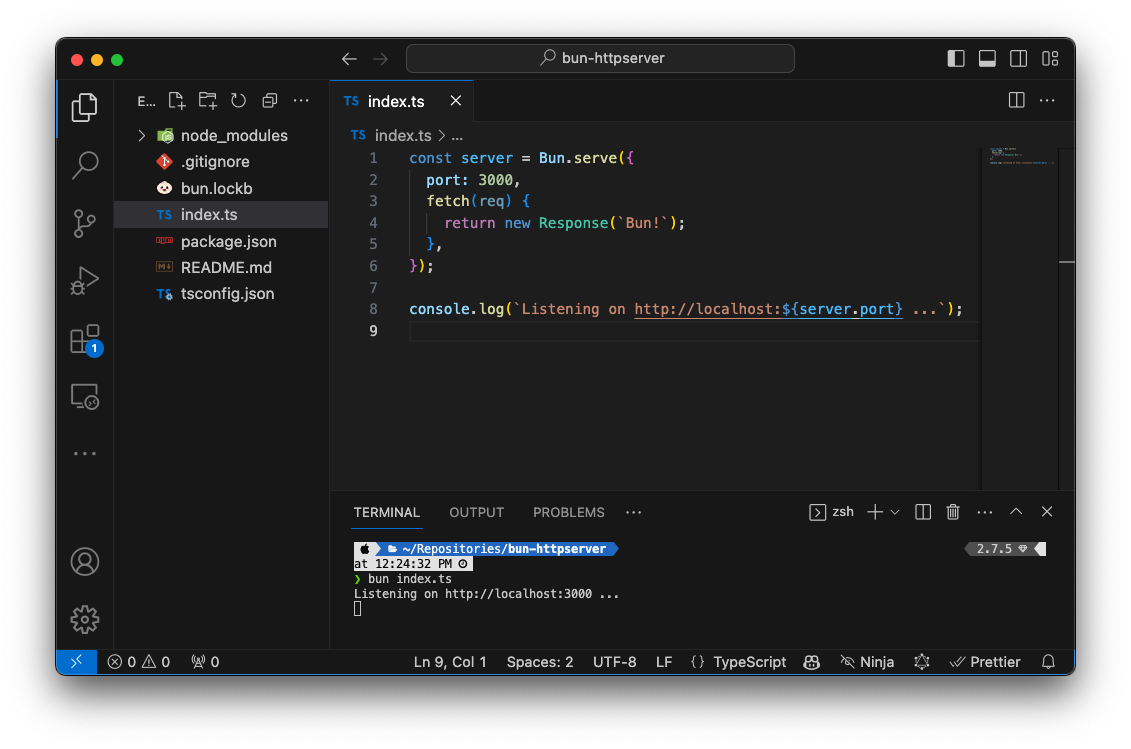Toggle Ninja mode in the status bar
Viewport: 1131px width, 749px height.
pyautogui.click(x=867, y=662)
